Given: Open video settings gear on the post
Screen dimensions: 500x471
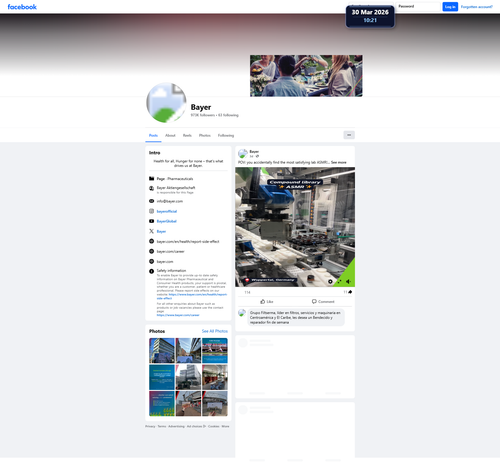Looking at the screenshot, I should [330, 282].
